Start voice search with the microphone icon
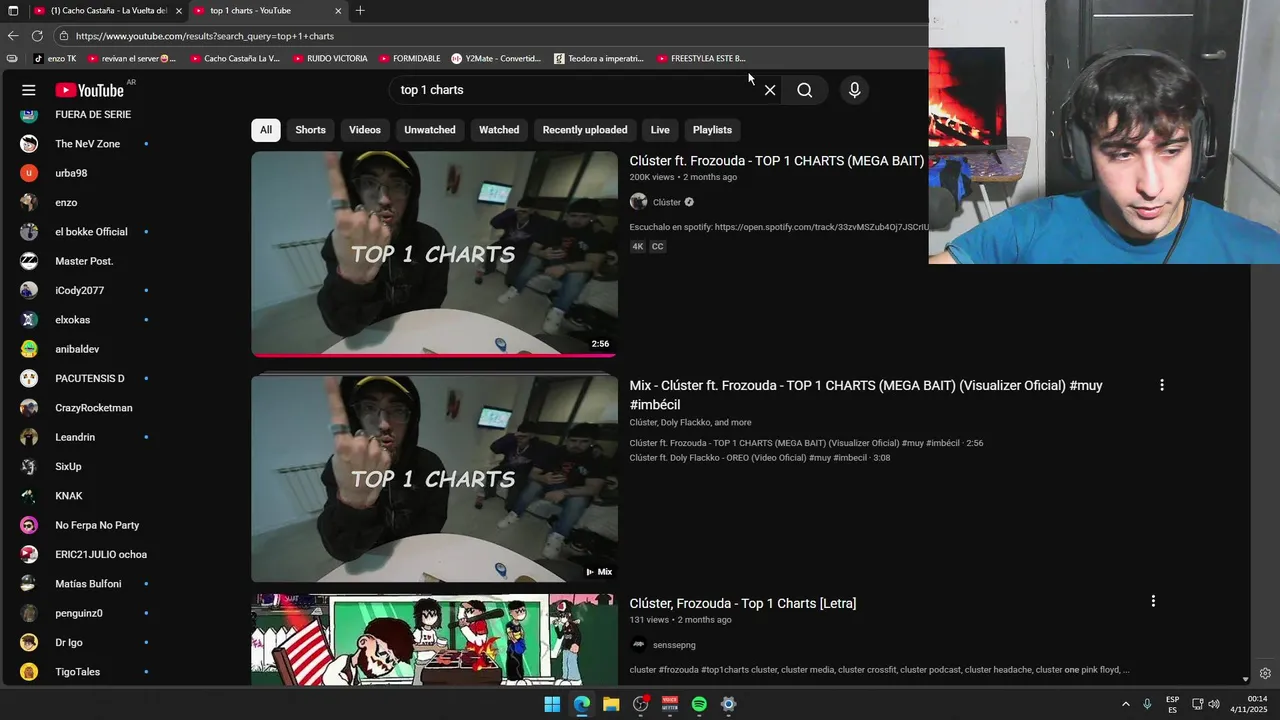This screenshot has height=720, width=1280. click(854, 90)
